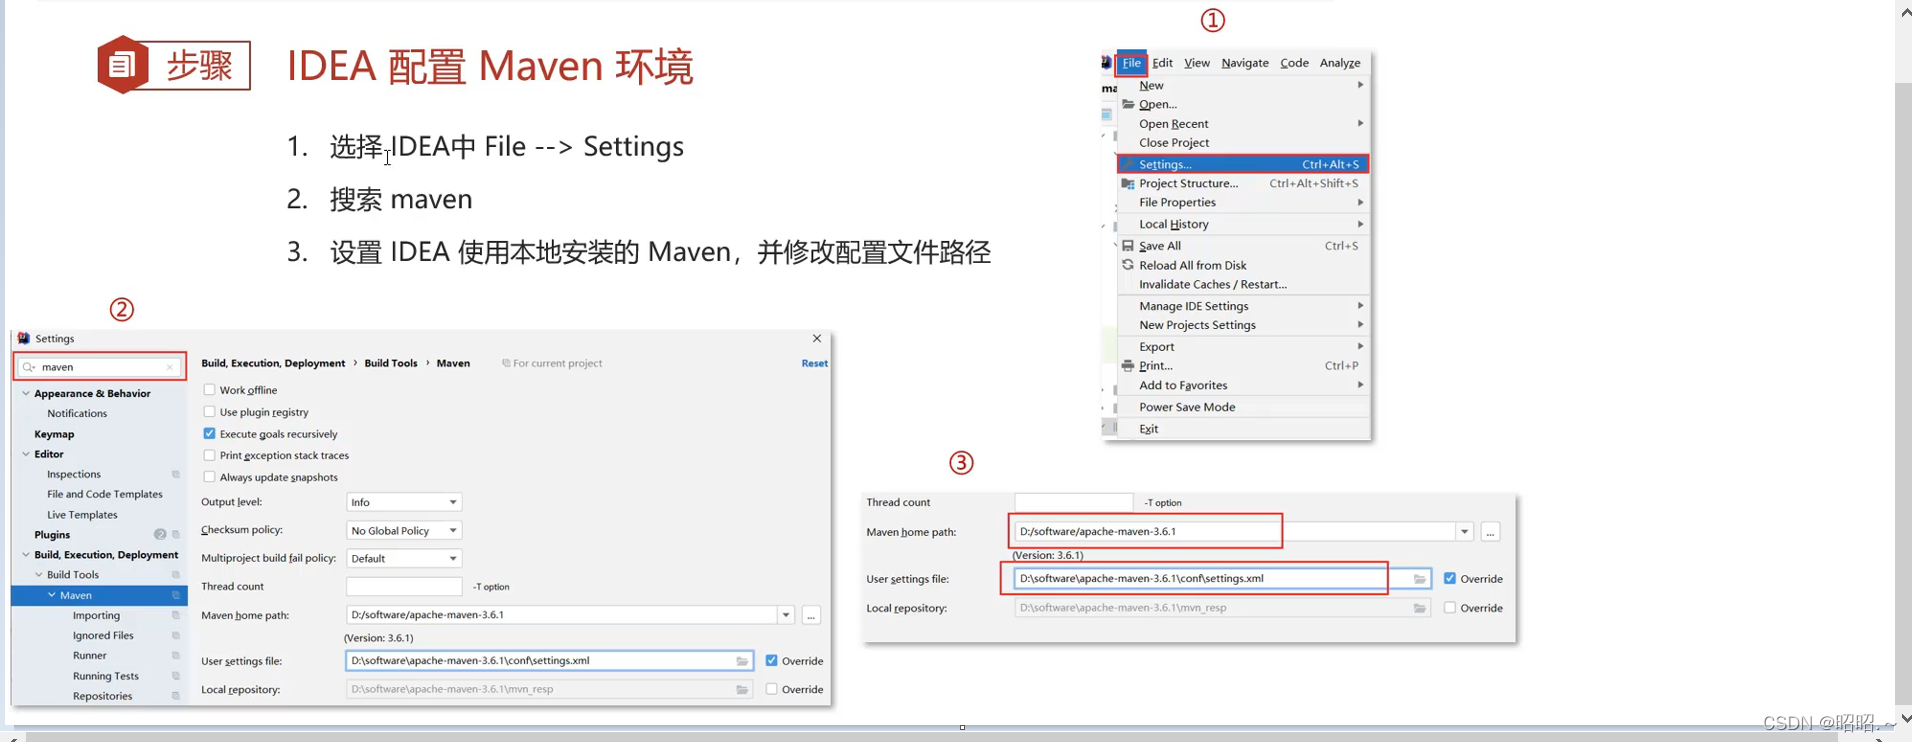Click the IntelliJ logo in Settings title bar
The height and width of the screenshot is (742, 1912).
pyautogui.click(x=24, y=338)
